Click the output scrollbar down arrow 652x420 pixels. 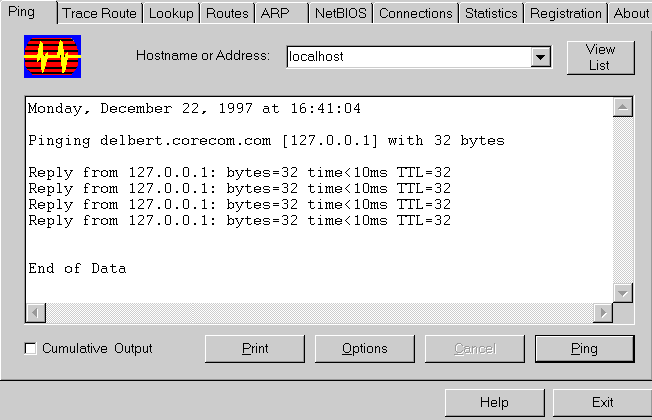tap(622, 293)
